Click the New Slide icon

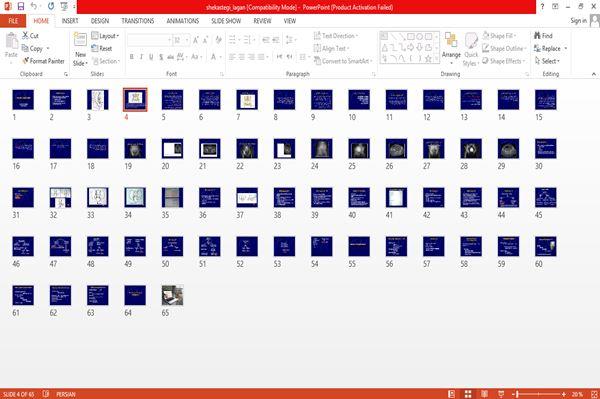click(x=80, y=40)
